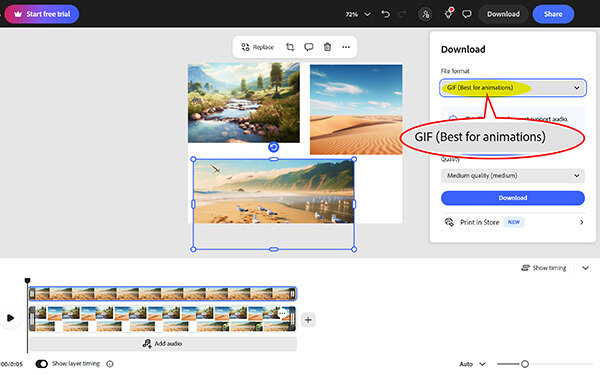Click the Print in Store printer icon
This screenshot has height=375, width=600.
449,222
